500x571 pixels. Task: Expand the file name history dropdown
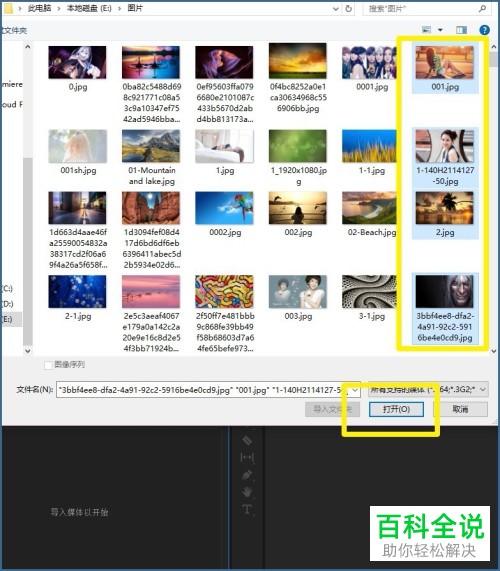355,390
